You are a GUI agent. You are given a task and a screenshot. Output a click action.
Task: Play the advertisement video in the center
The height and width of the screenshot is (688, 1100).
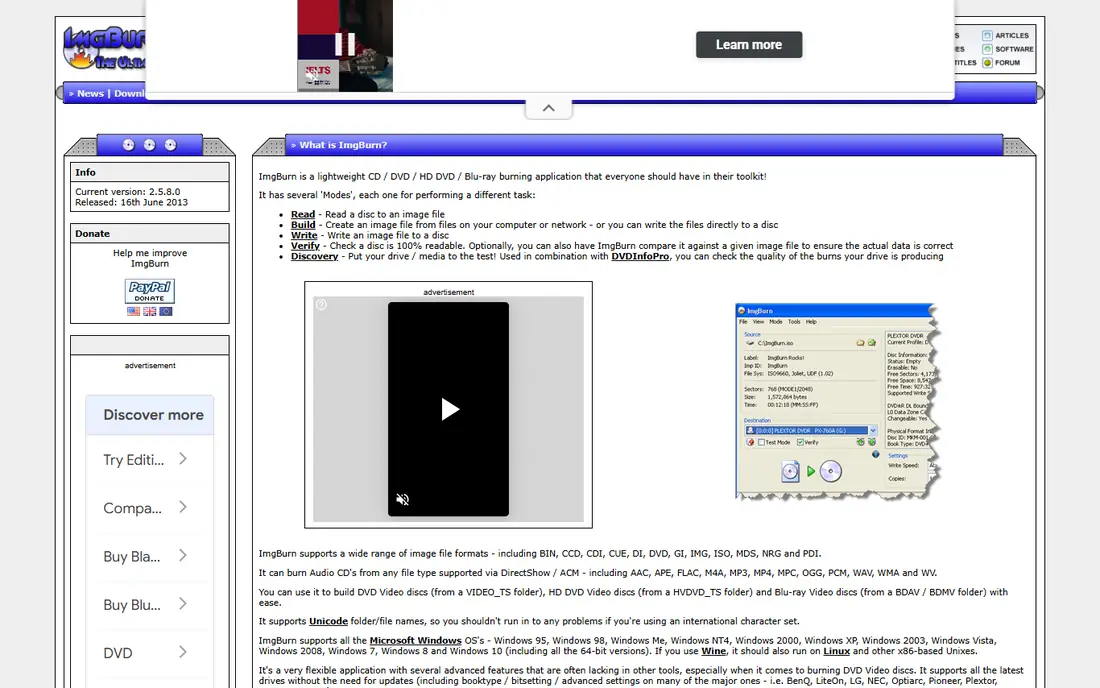pos(449,409)
